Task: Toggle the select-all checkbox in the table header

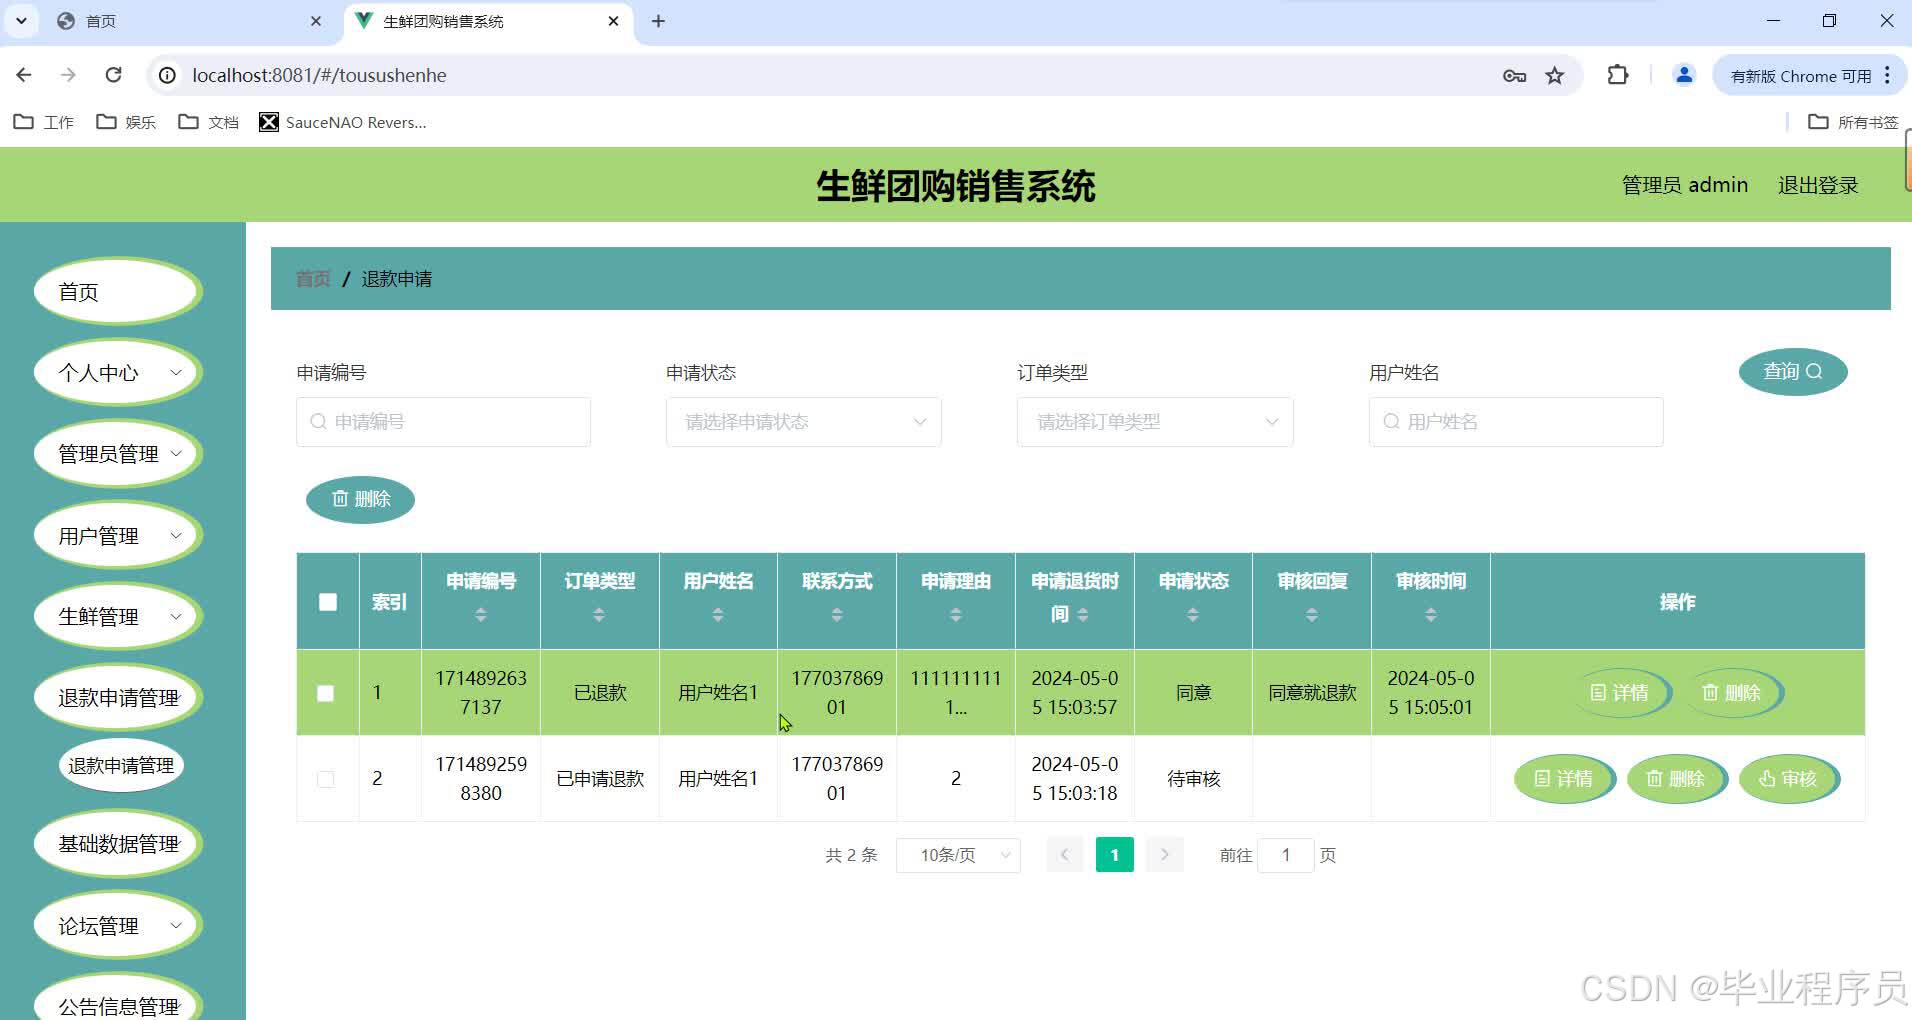Action: (328, 602)
